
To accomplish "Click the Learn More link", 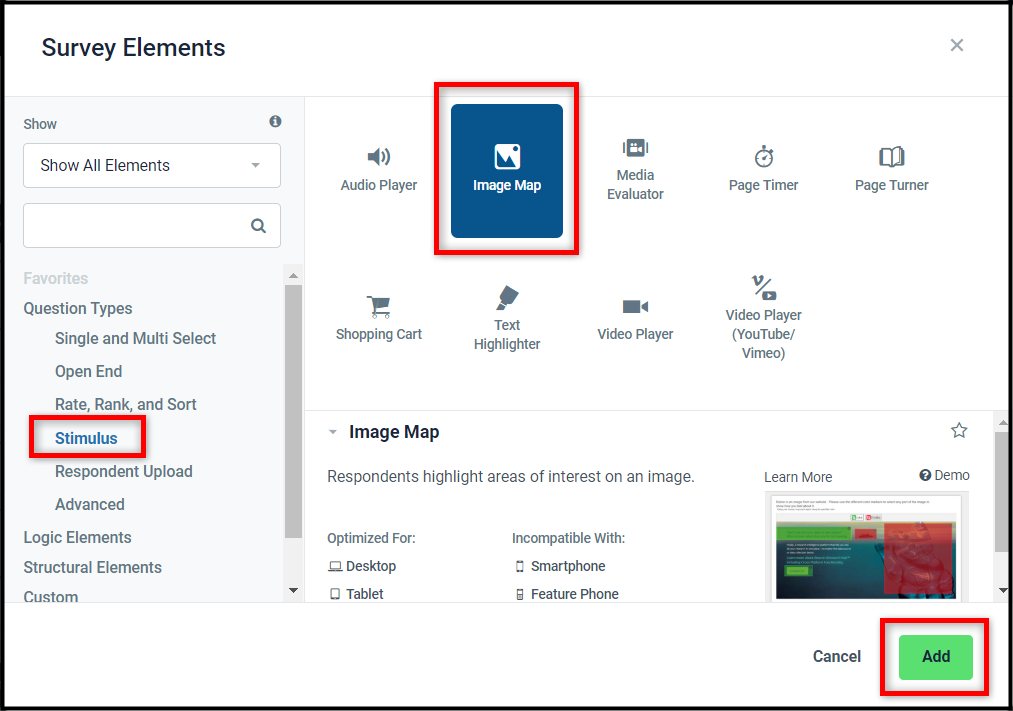I will pos(798,477).
